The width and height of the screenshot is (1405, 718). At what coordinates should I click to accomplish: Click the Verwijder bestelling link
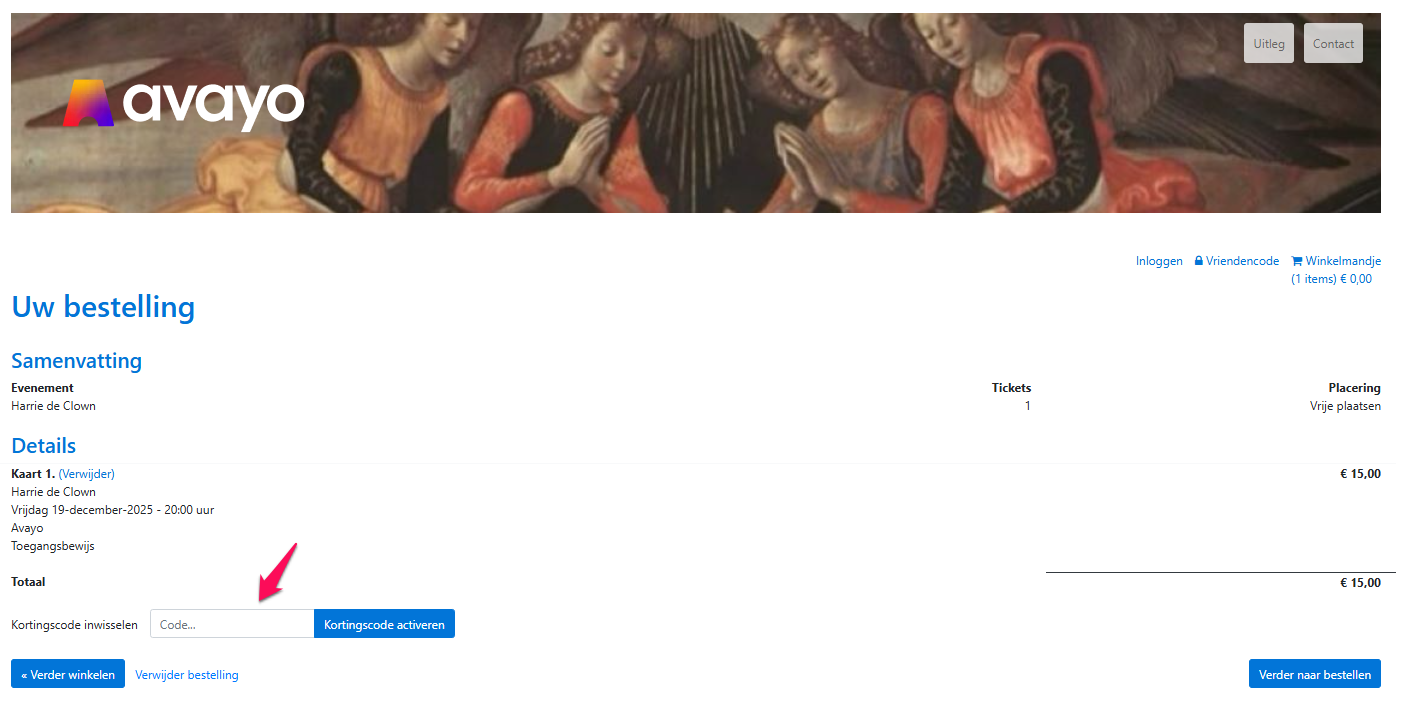pyautogui.click(x=187, y=675)
